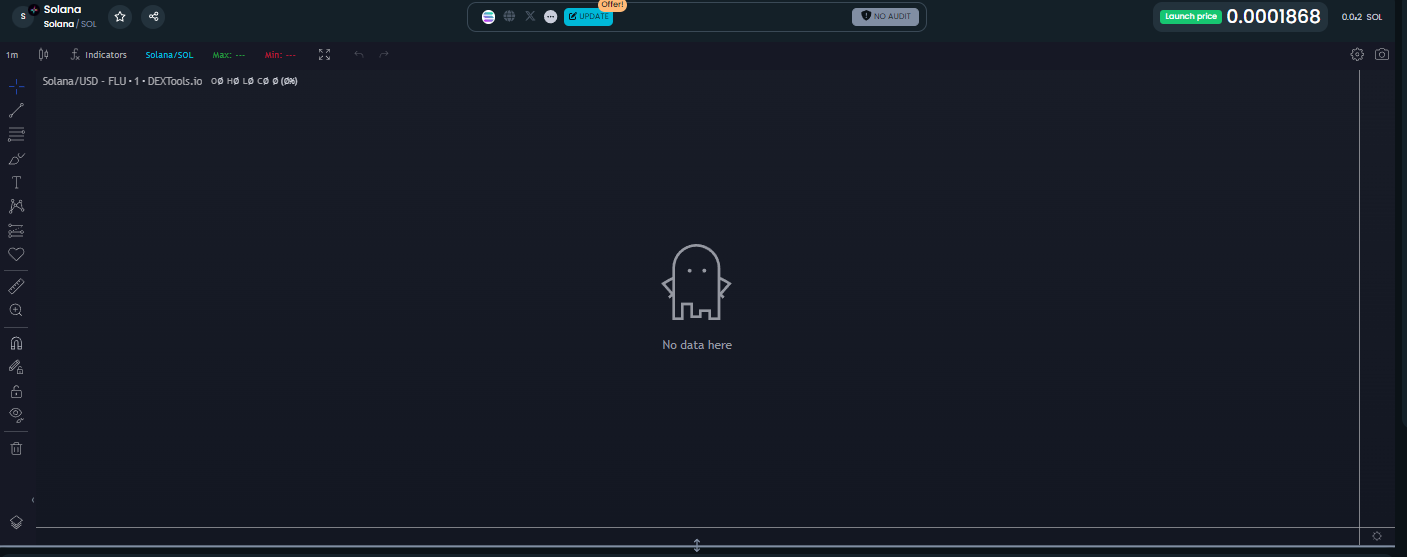The image size is (1407, 557).
Task: Select the brush drawing tool
Action: click(x=16, y=158)
